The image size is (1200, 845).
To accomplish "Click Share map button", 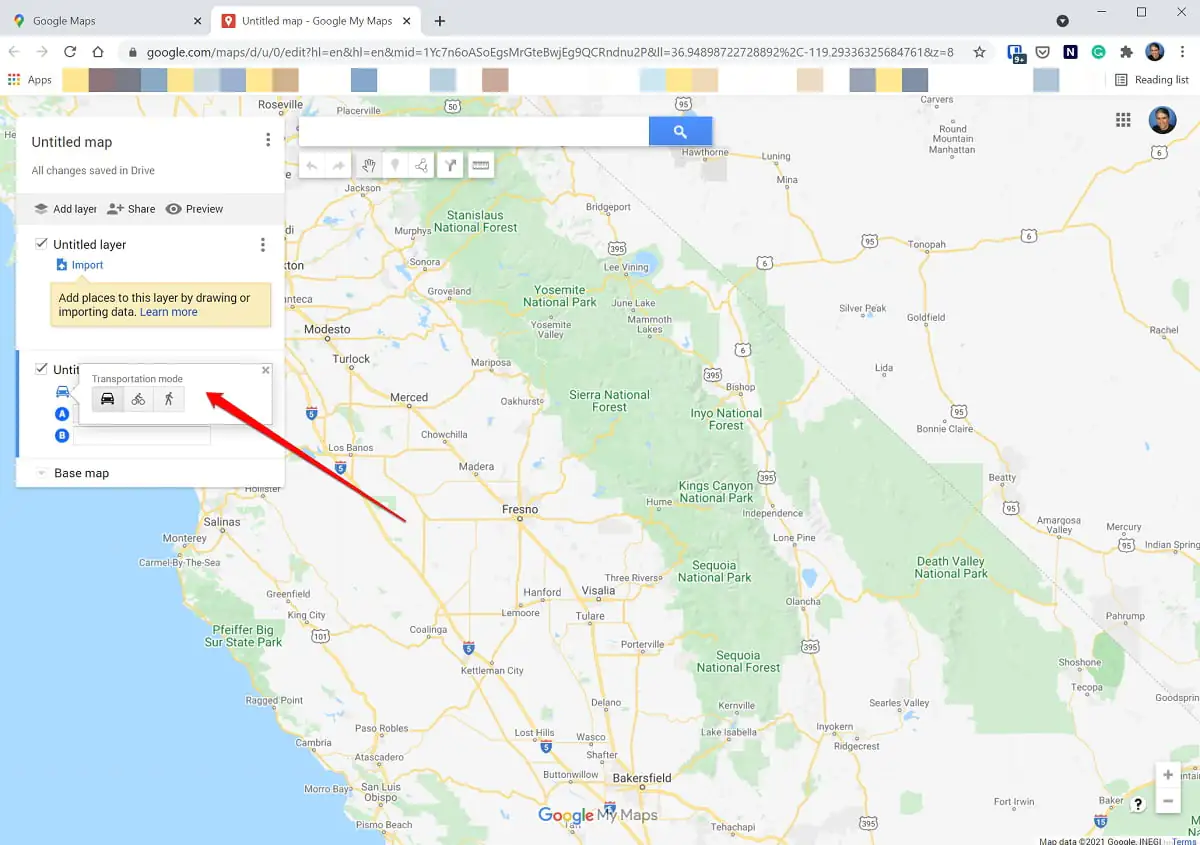I will coord(131,209).
